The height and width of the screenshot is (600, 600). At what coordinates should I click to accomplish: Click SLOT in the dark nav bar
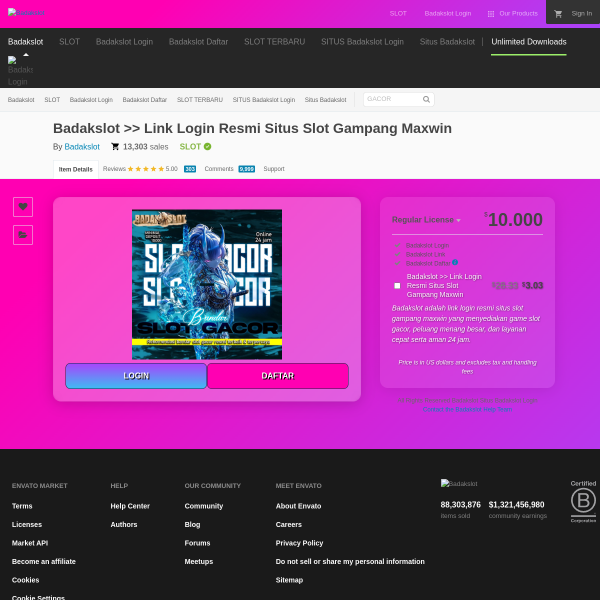pos(69,42)
